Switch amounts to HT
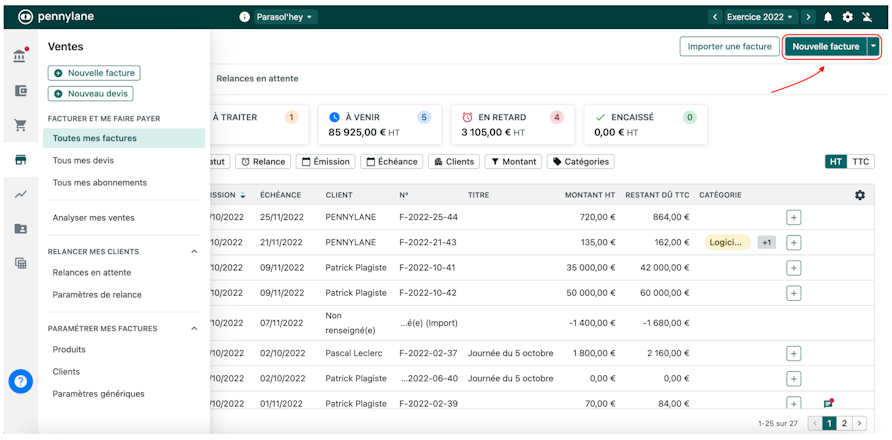This screenshot has width=892, height=440. point(836,162)
